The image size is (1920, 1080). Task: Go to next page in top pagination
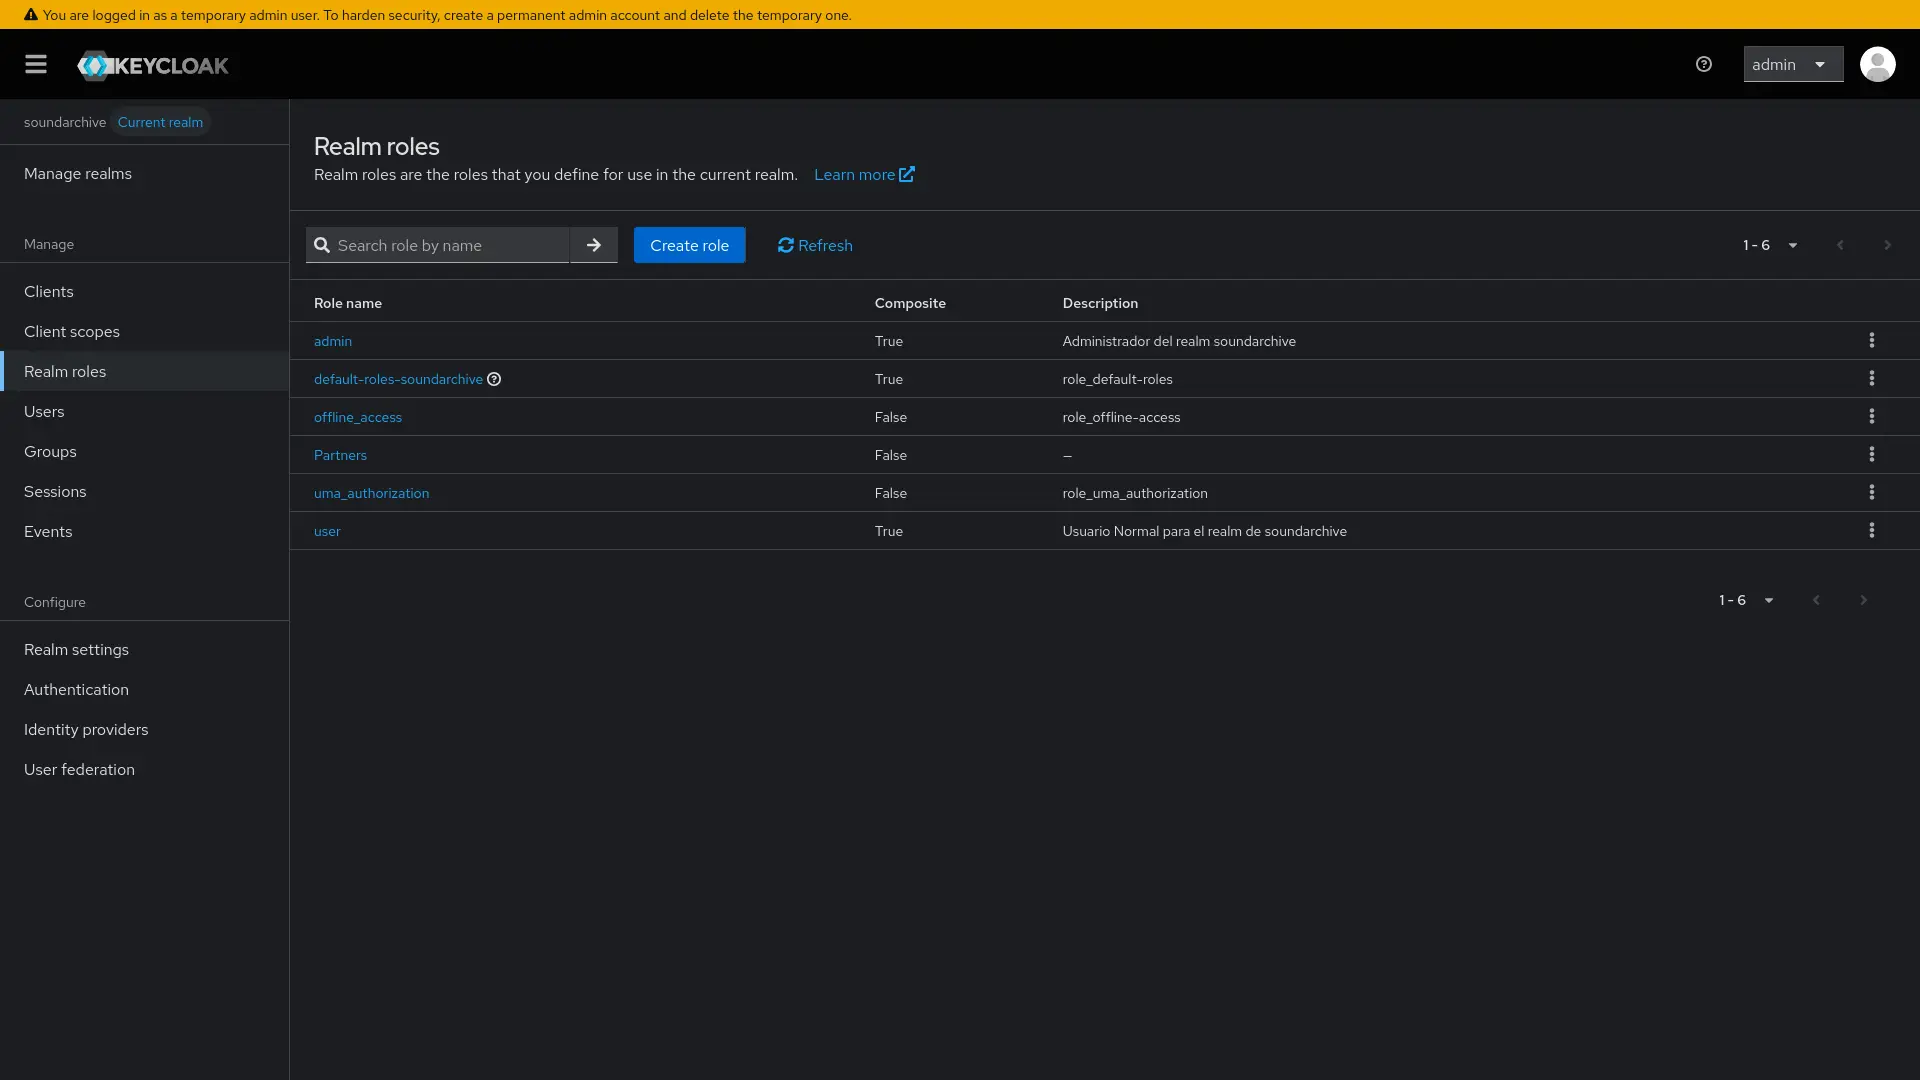(1887, 245)
